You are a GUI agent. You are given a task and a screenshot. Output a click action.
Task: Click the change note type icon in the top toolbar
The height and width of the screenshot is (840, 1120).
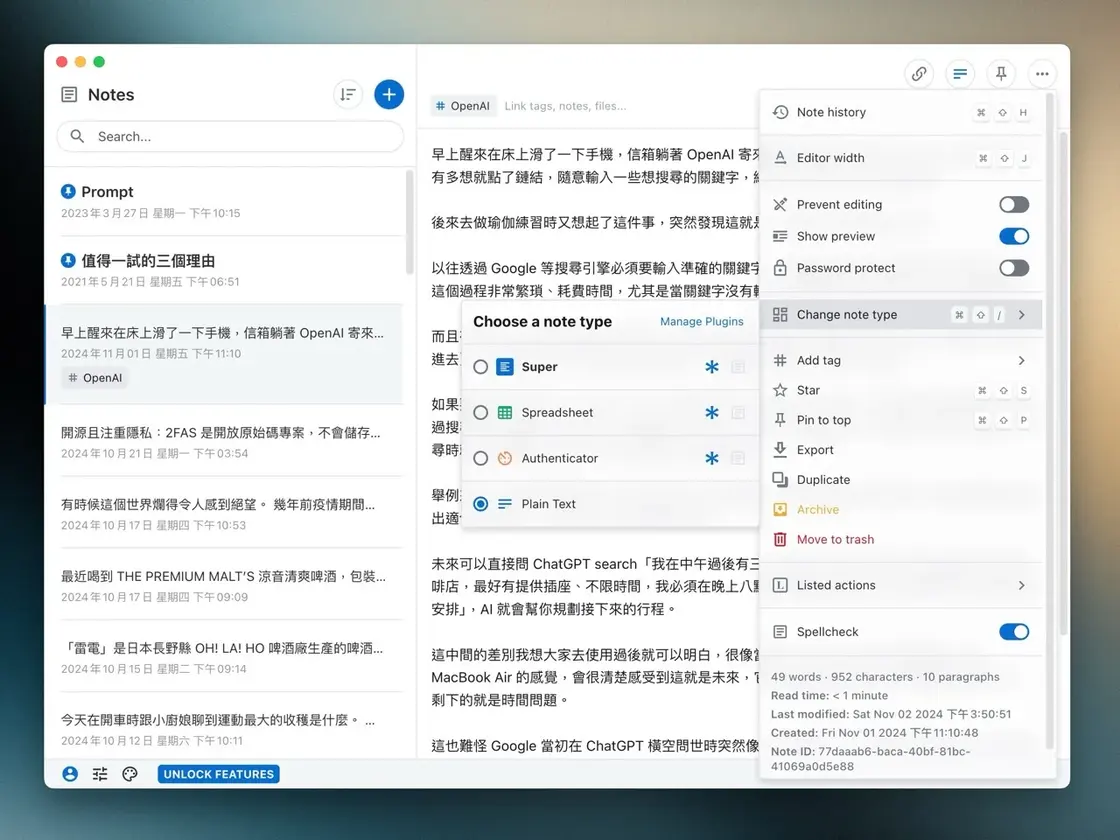(960, 74)
